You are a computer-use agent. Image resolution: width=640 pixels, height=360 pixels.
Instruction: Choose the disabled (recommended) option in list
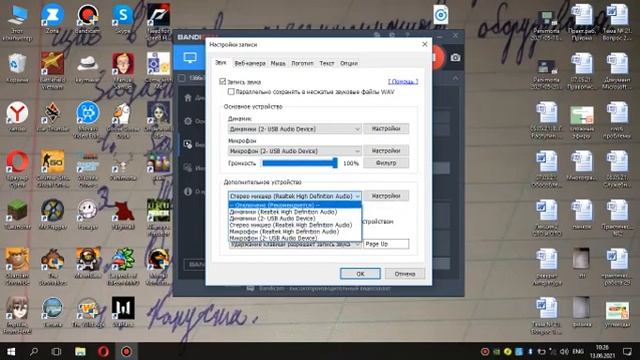[295, 205]
